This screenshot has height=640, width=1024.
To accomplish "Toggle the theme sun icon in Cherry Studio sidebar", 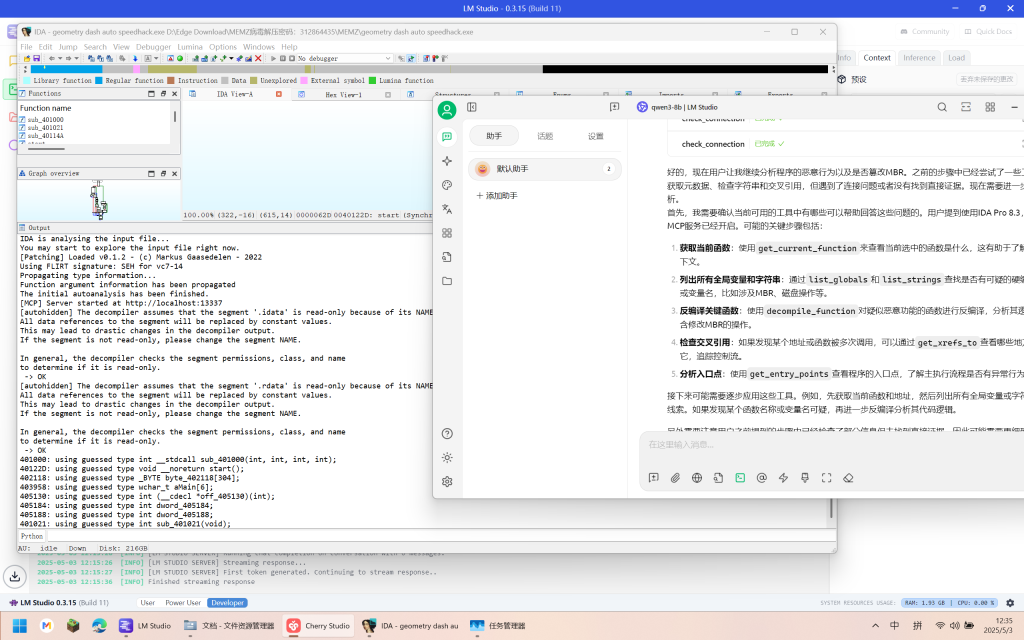I will (x=447, y=458).
